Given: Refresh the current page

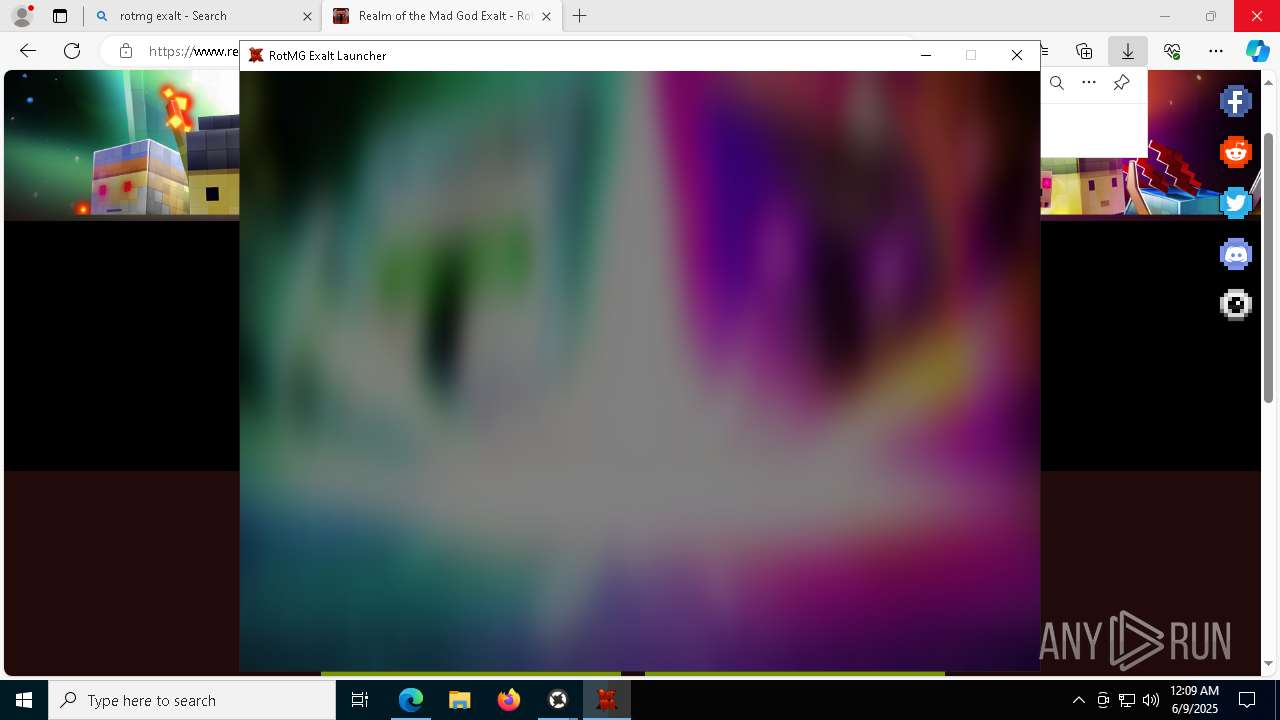Looking at the screenshot, I should pyautogui.click(x=72, y=51).
